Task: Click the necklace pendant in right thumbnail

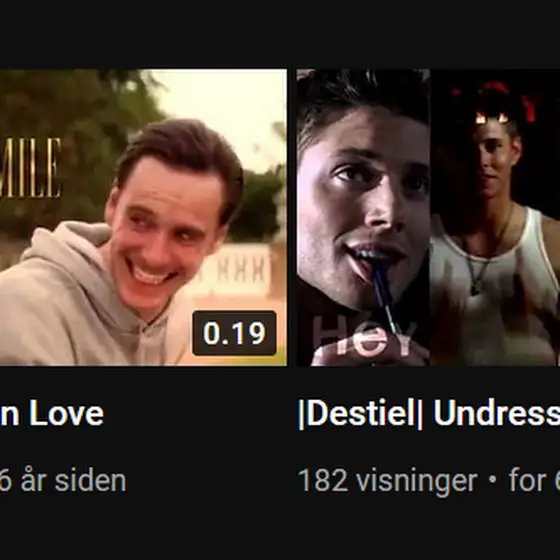Action: (475, 288)
